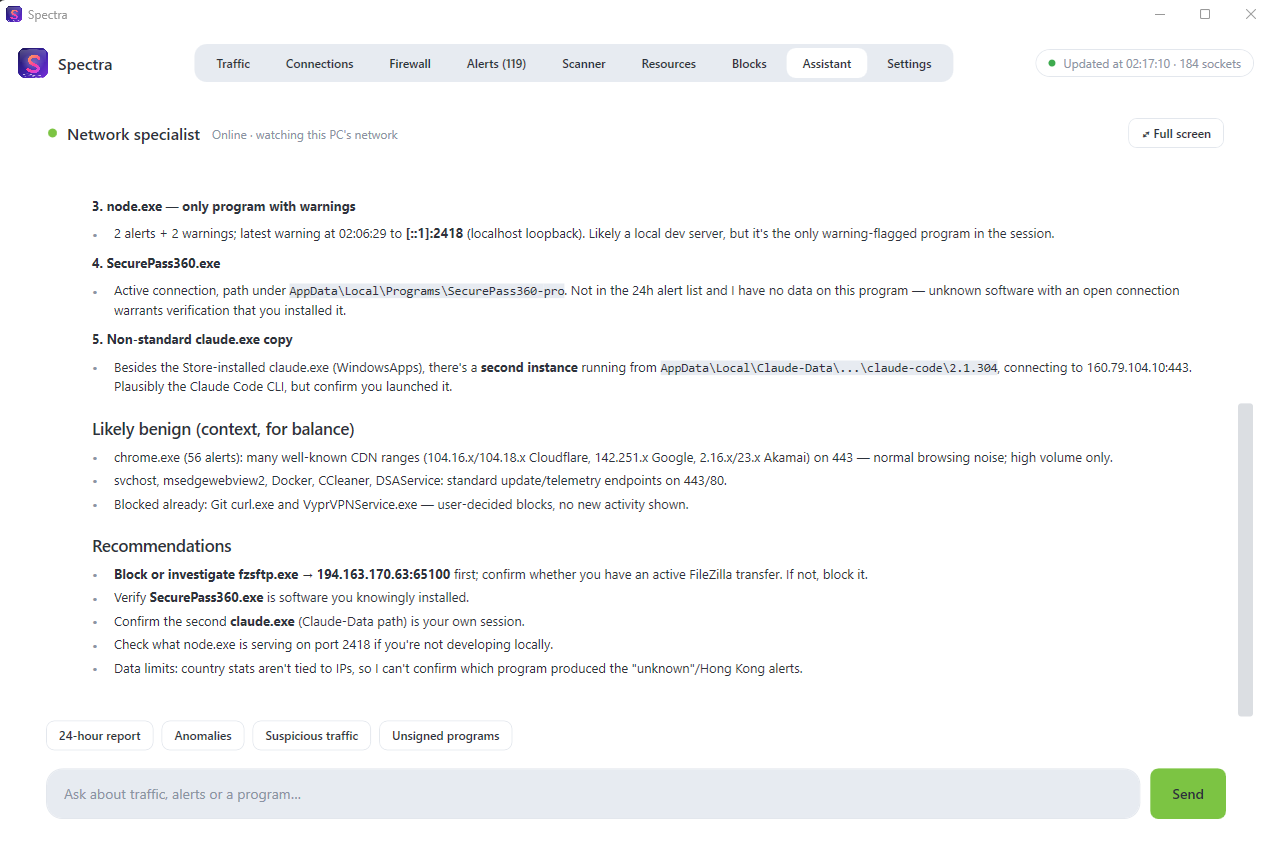Click the Network specialist heading

click(134, 134)
